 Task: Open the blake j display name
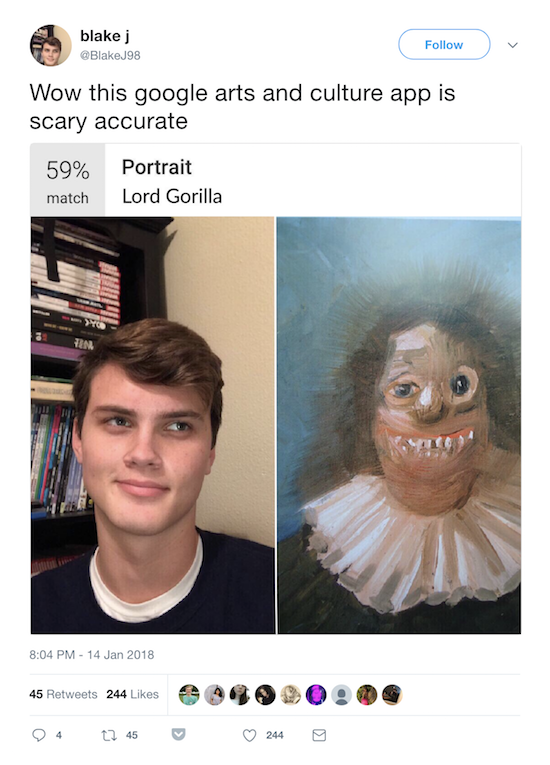[x=105, y=36]
